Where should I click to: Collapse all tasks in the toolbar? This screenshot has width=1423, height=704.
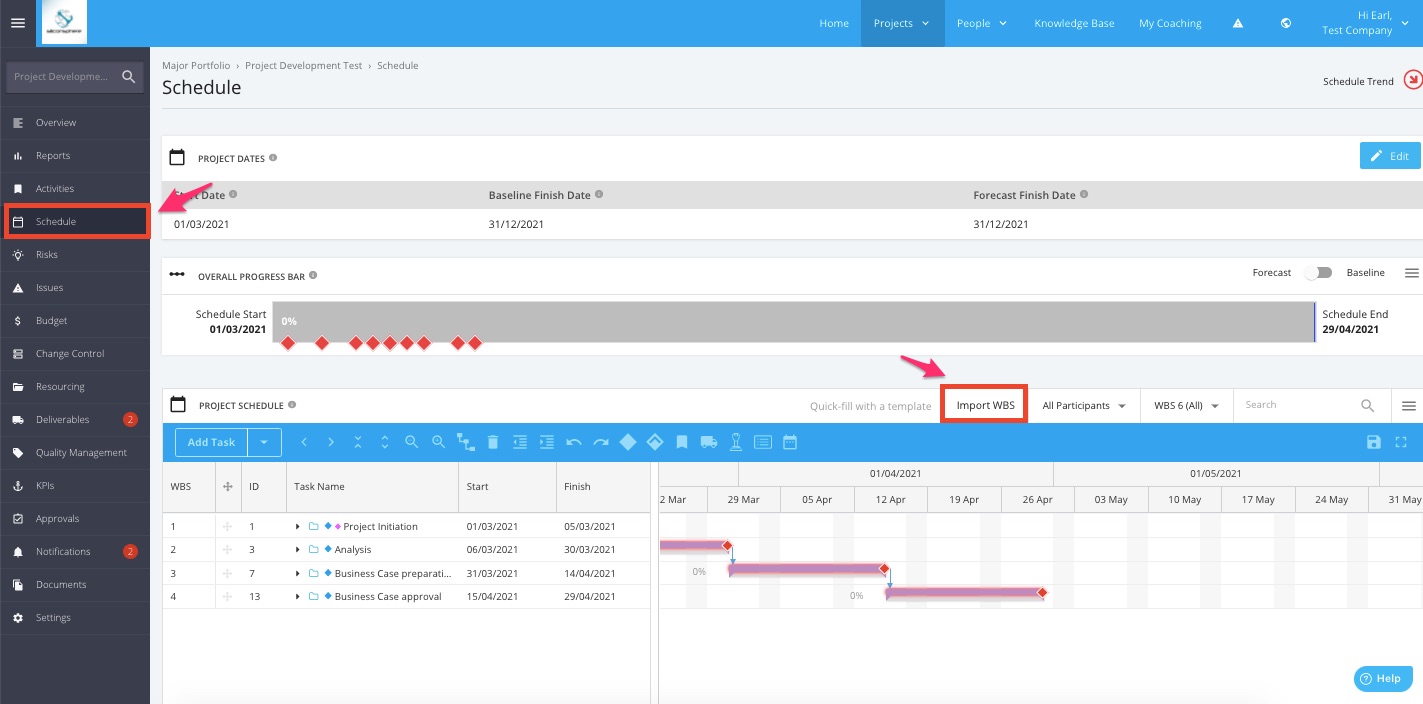pyautogui.click(x=358, y=442)
